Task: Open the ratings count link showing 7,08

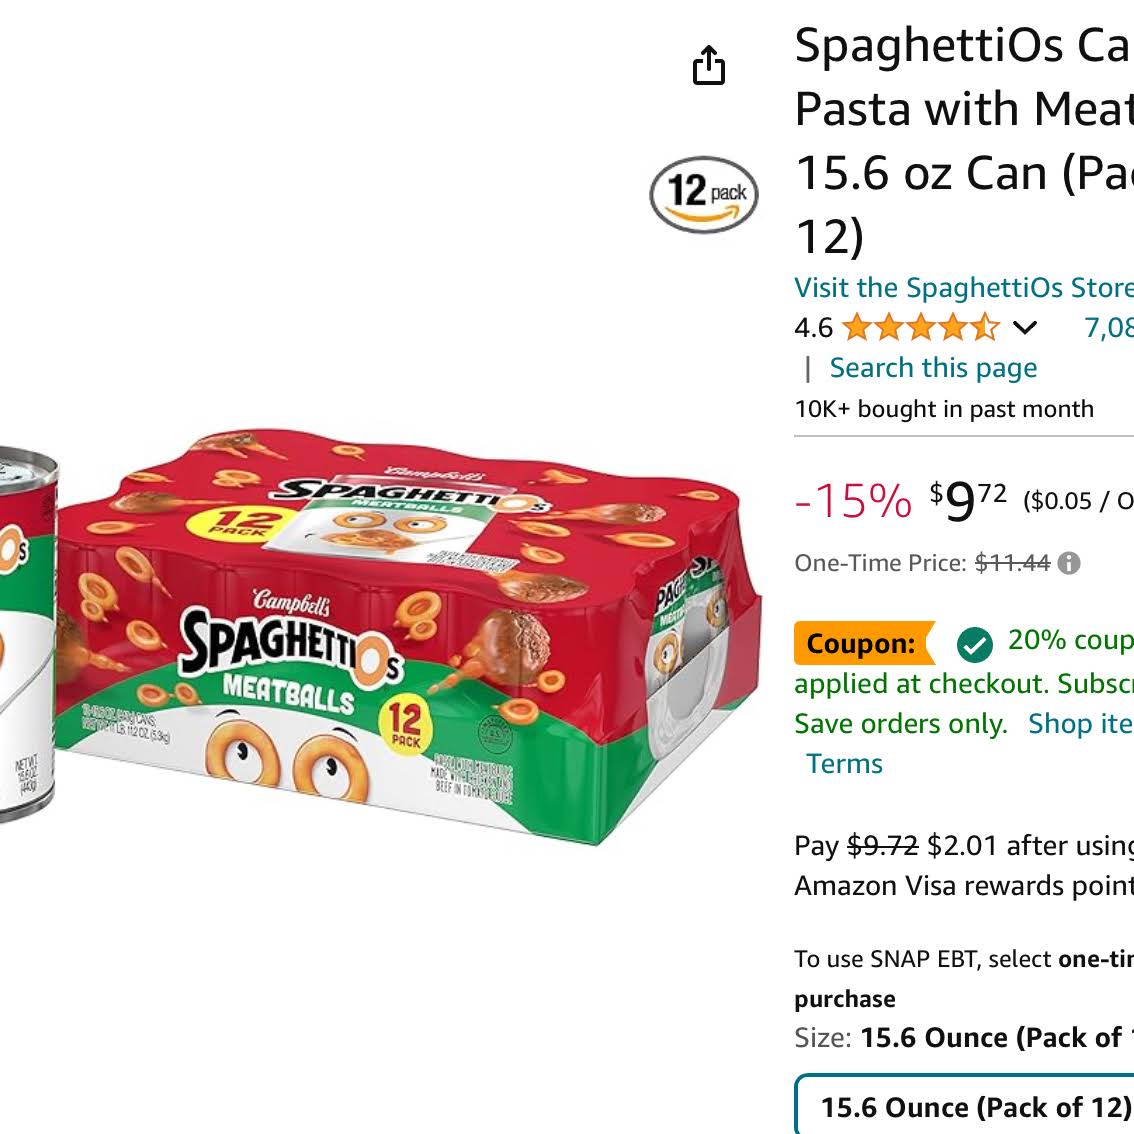Action: (1108, 328)
